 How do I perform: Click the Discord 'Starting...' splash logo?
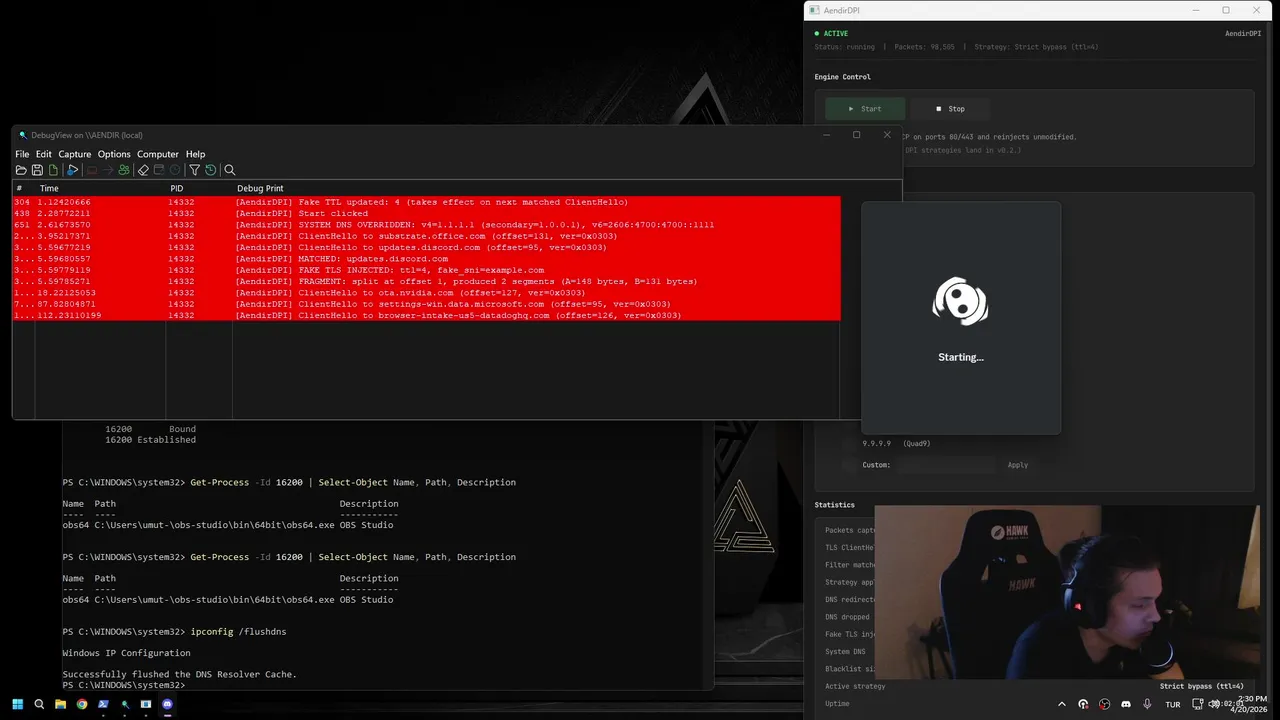click(x=961, y=301)
